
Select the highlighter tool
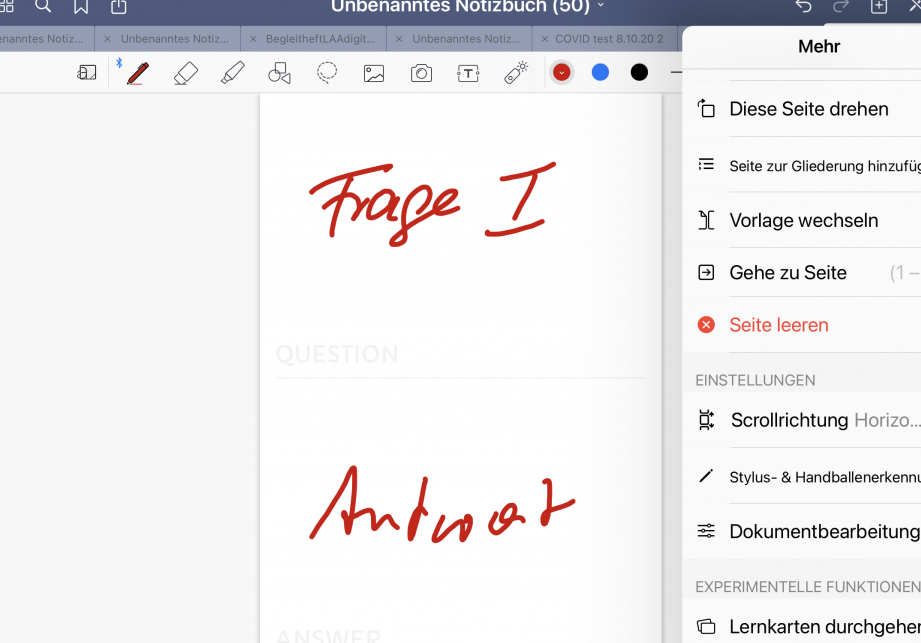click(232, 73)
